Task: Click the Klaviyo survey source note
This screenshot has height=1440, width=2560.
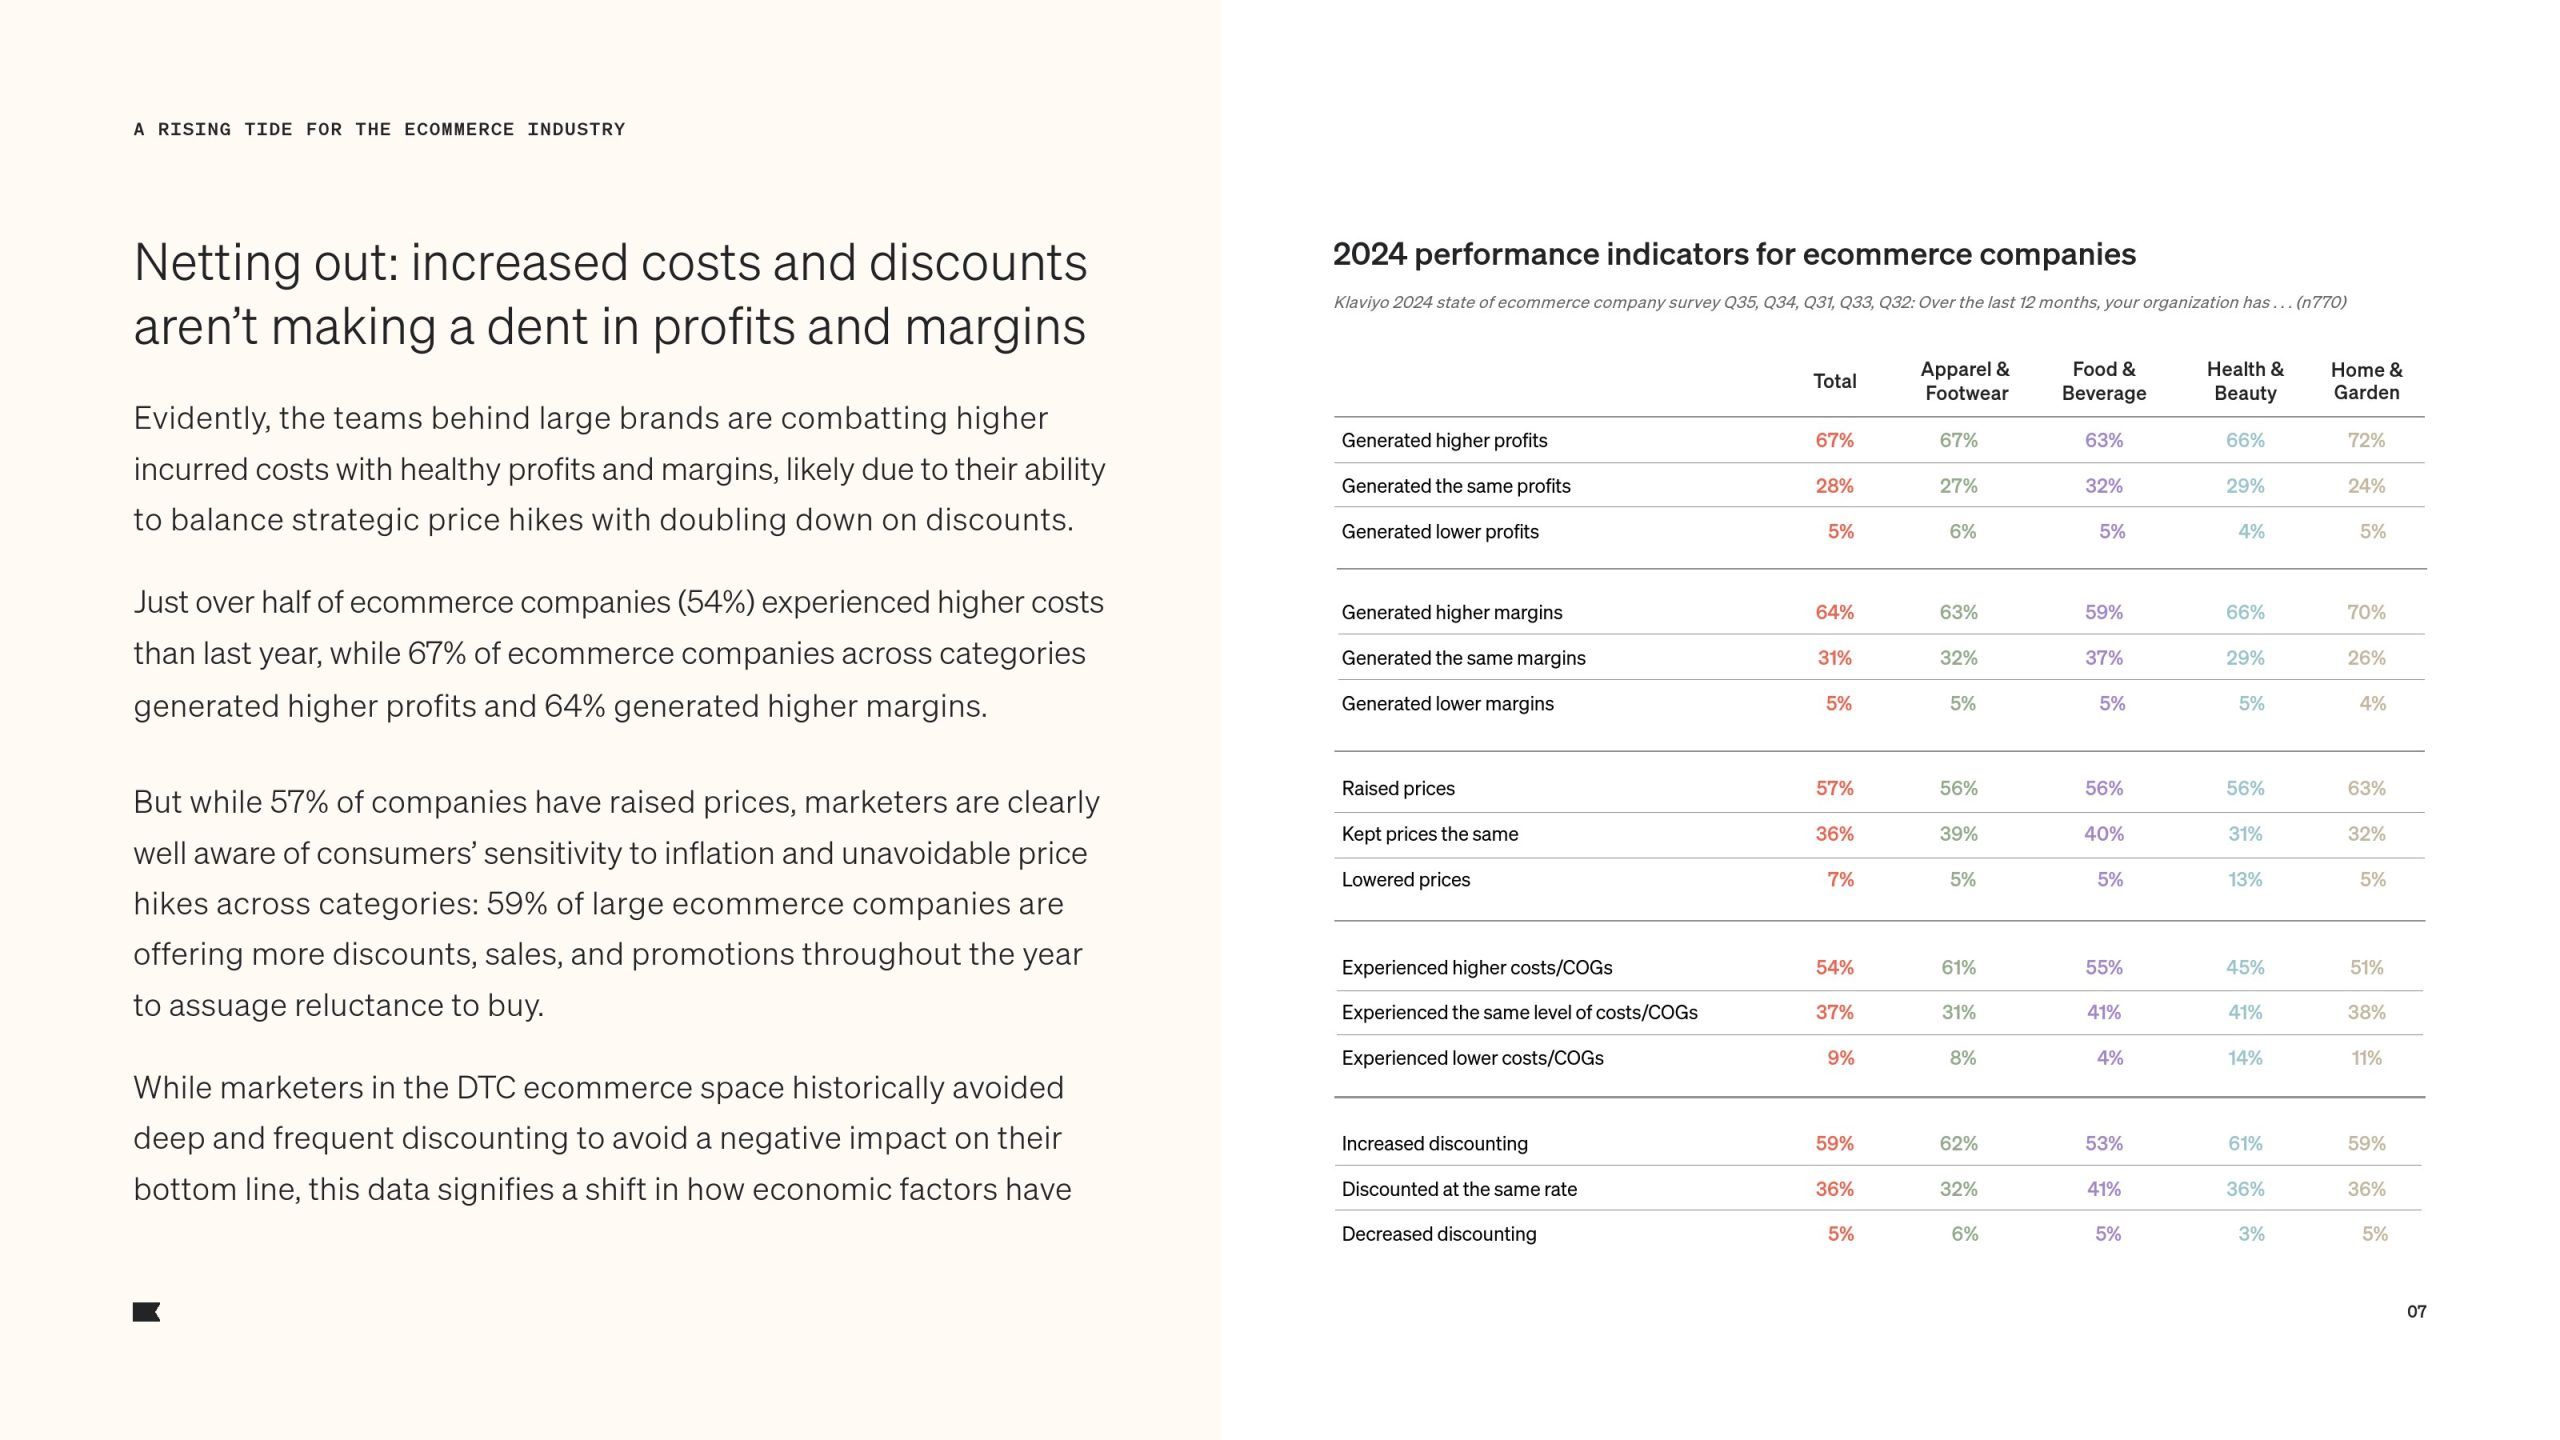Action: [x=1839, y=302]
